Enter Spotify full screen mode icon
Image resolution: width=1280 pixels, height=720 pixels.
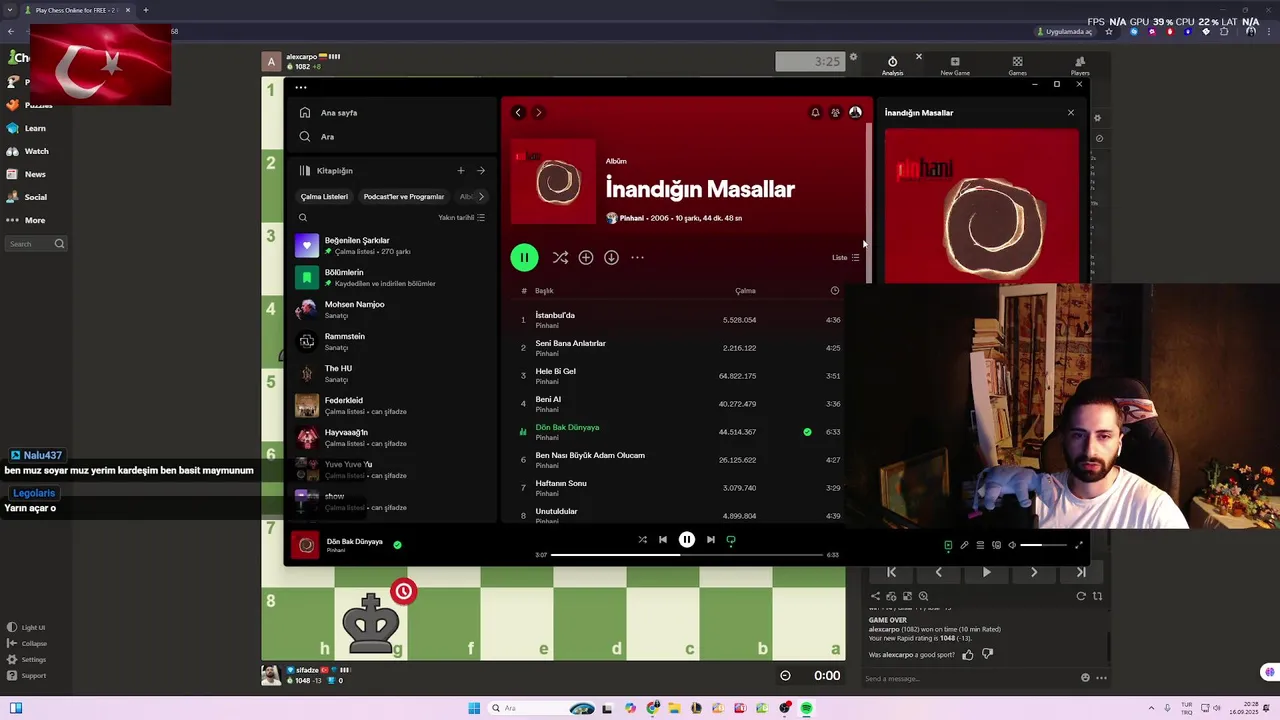click(x=1078, y=546)
